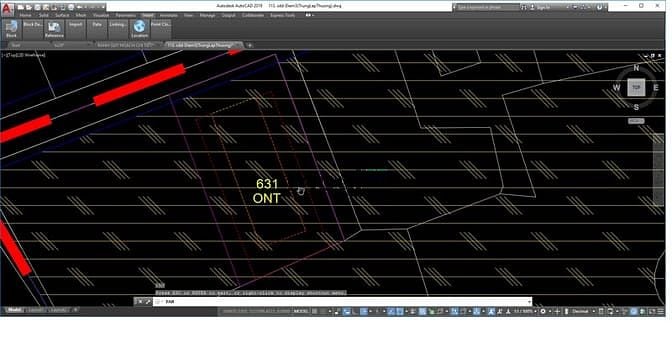Open the Annotate ribbon tab

coord(168,15)
